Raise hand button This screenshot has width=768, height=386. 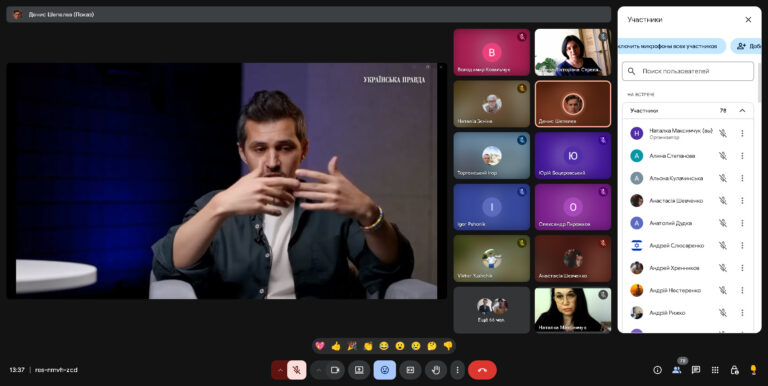tap(436, 370)
